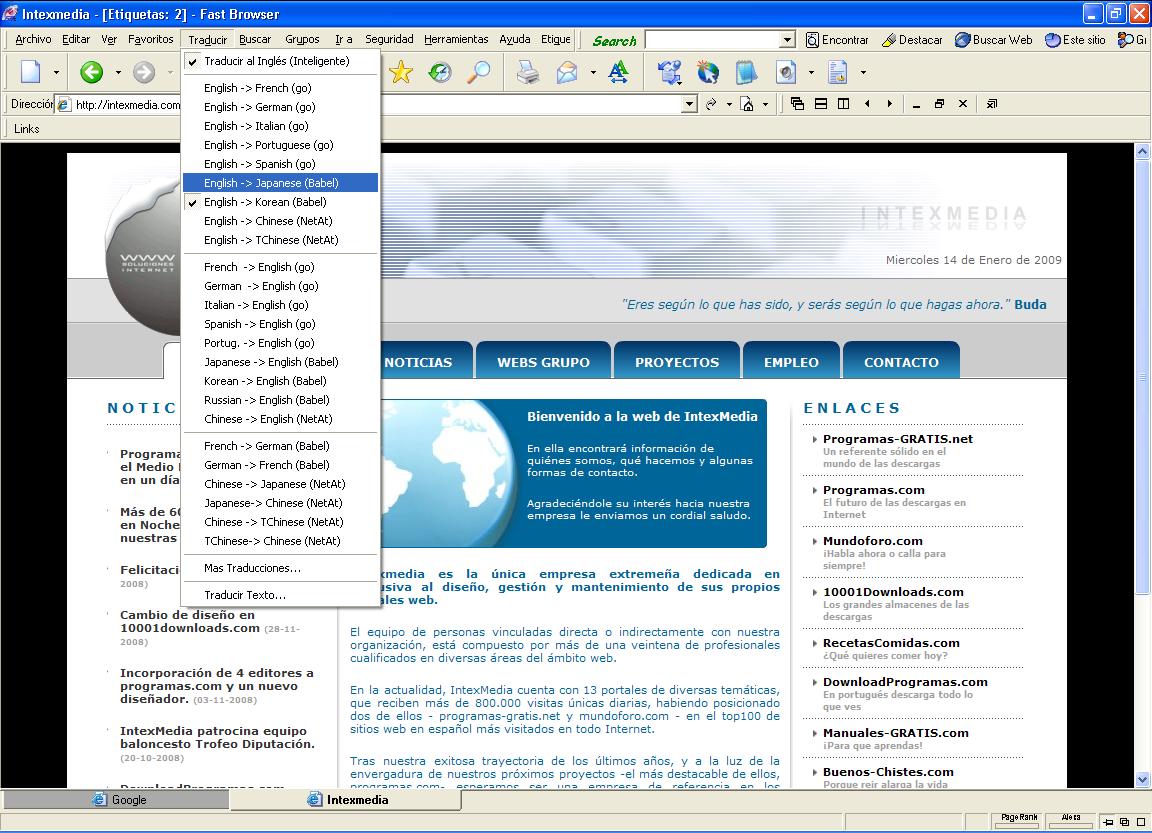Click inside the Search input field
Viewport: 1152px width, 833px height.
(712, 40)
